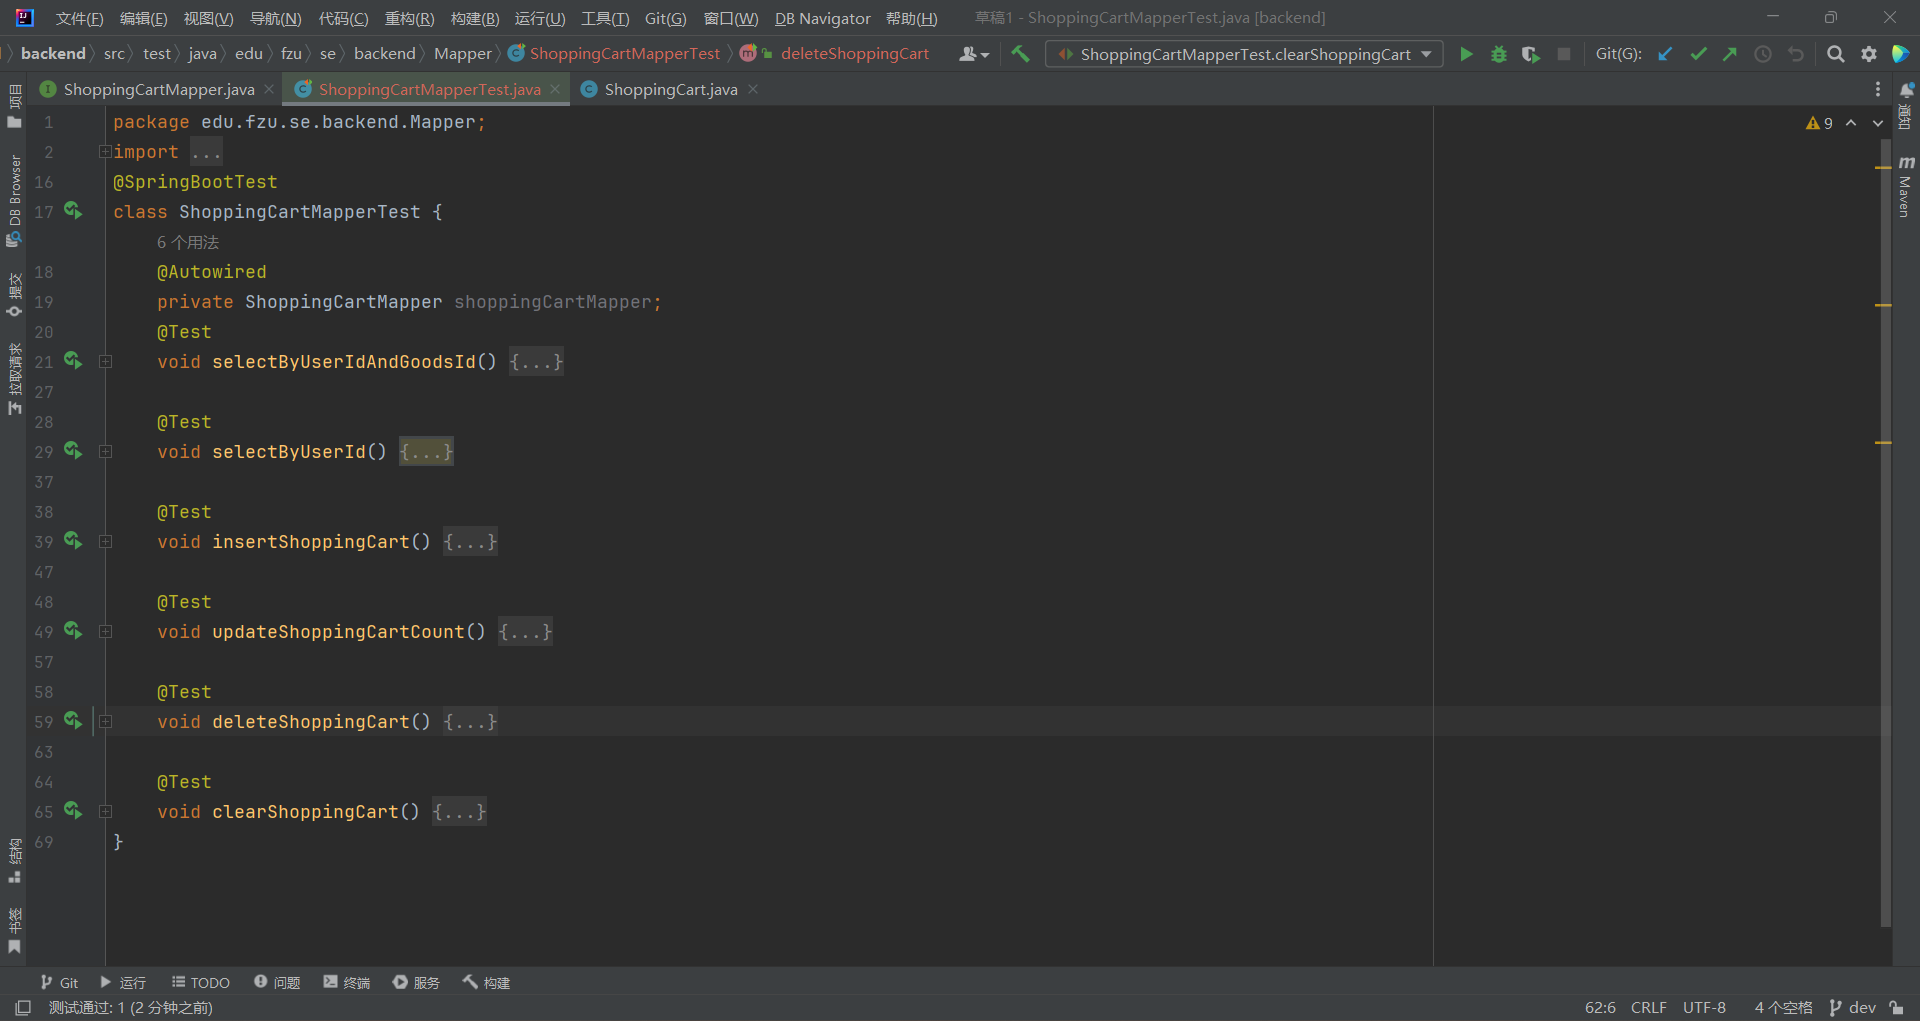The width and height of the screenshot is (1920, 1021).
Task: Run selectByUserId test gutter icon
Action: click(x=73, y=450)
